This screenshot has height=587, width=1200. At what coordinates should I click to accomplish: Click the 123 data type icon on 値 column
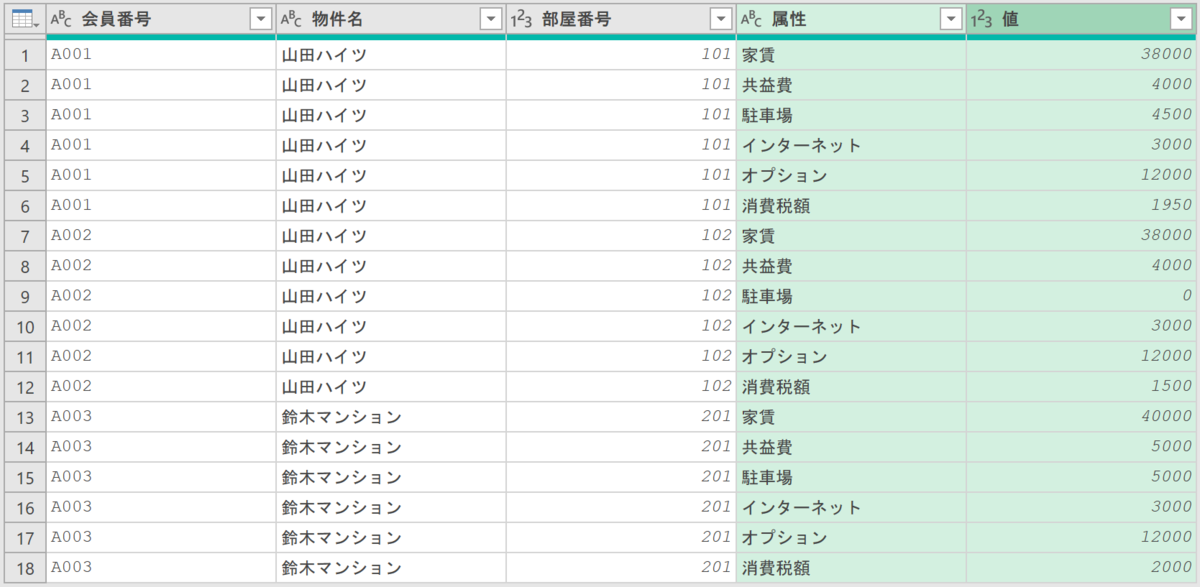tap(983, 18)
